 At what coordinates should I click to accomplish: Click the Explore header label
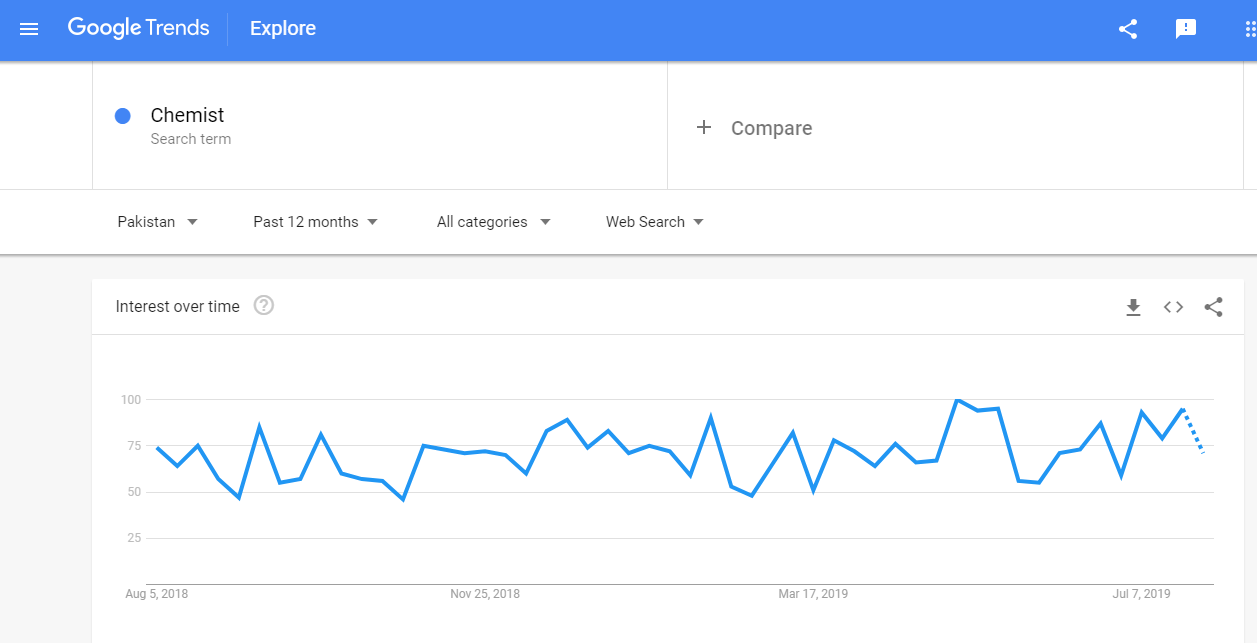point(283,29)
